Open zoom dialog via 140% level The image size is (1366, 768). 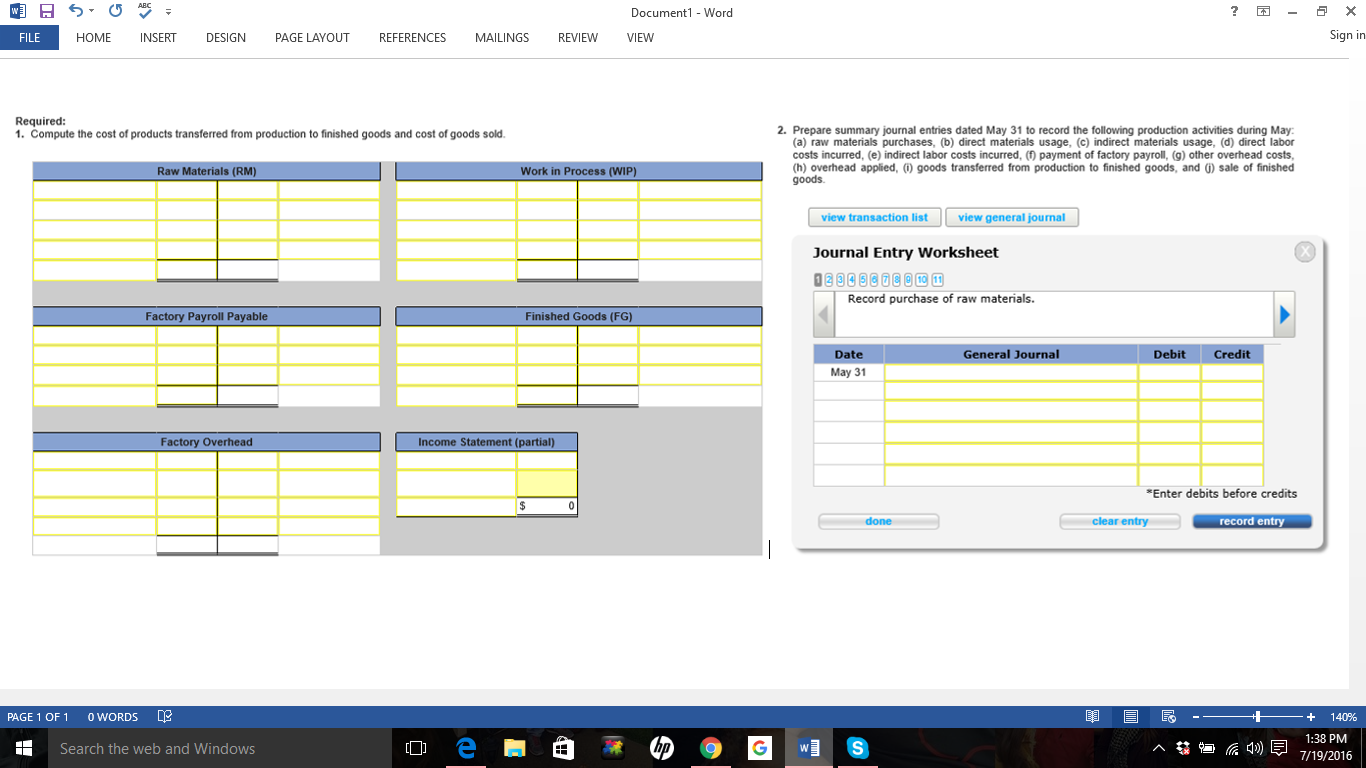coord(1344,717)
